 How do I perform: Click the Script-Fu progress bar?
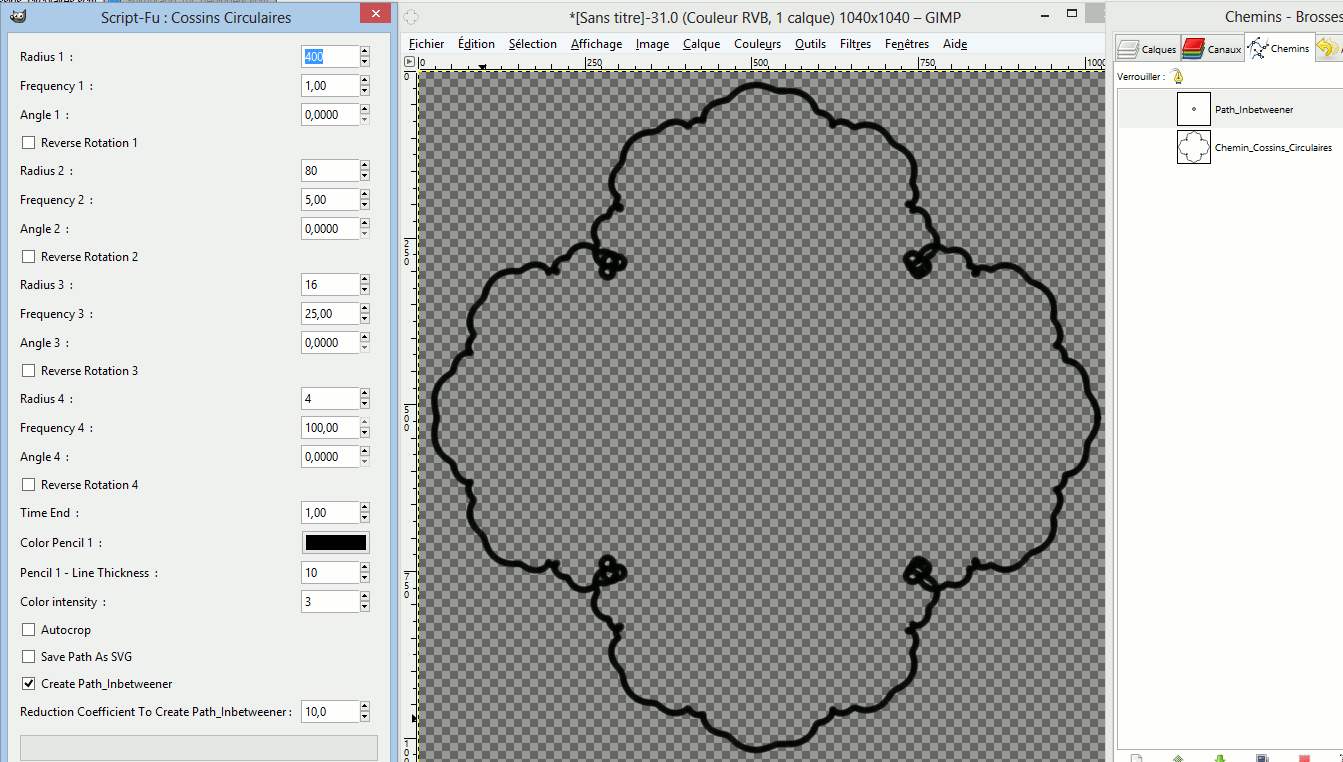tap(199, 748)
